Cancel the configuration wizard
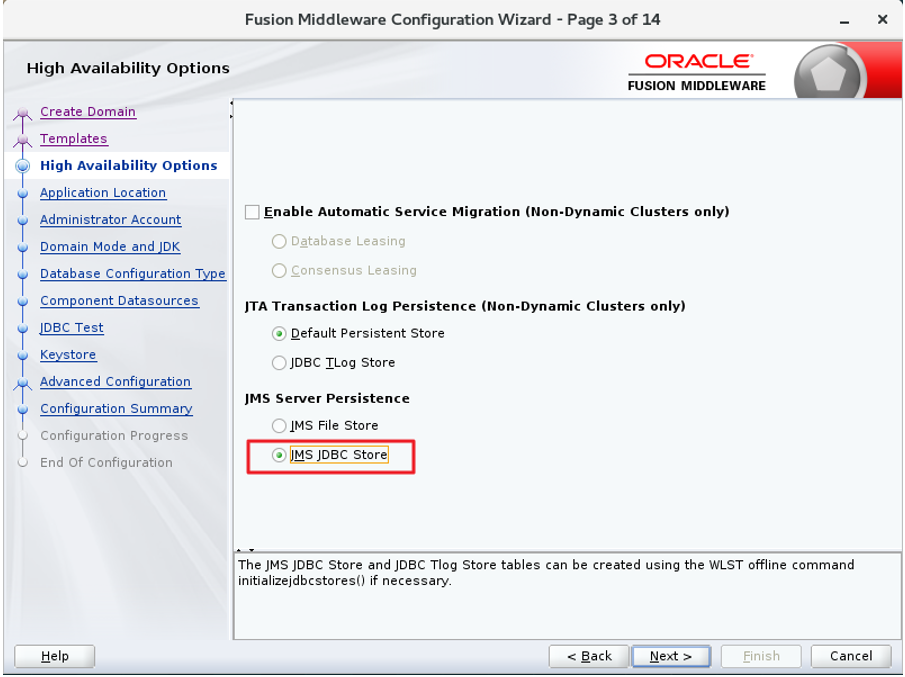Viewport: 905px width, 677px height. click(851, 656)
